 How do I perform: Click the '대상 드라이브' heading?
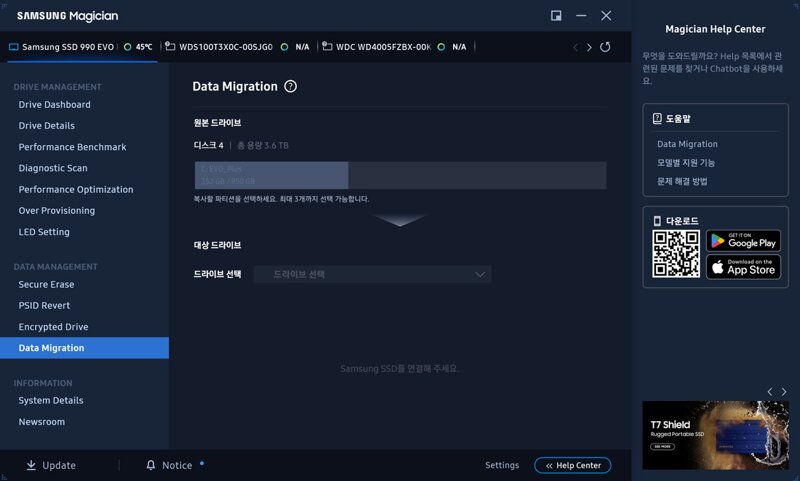coord(217,245)
